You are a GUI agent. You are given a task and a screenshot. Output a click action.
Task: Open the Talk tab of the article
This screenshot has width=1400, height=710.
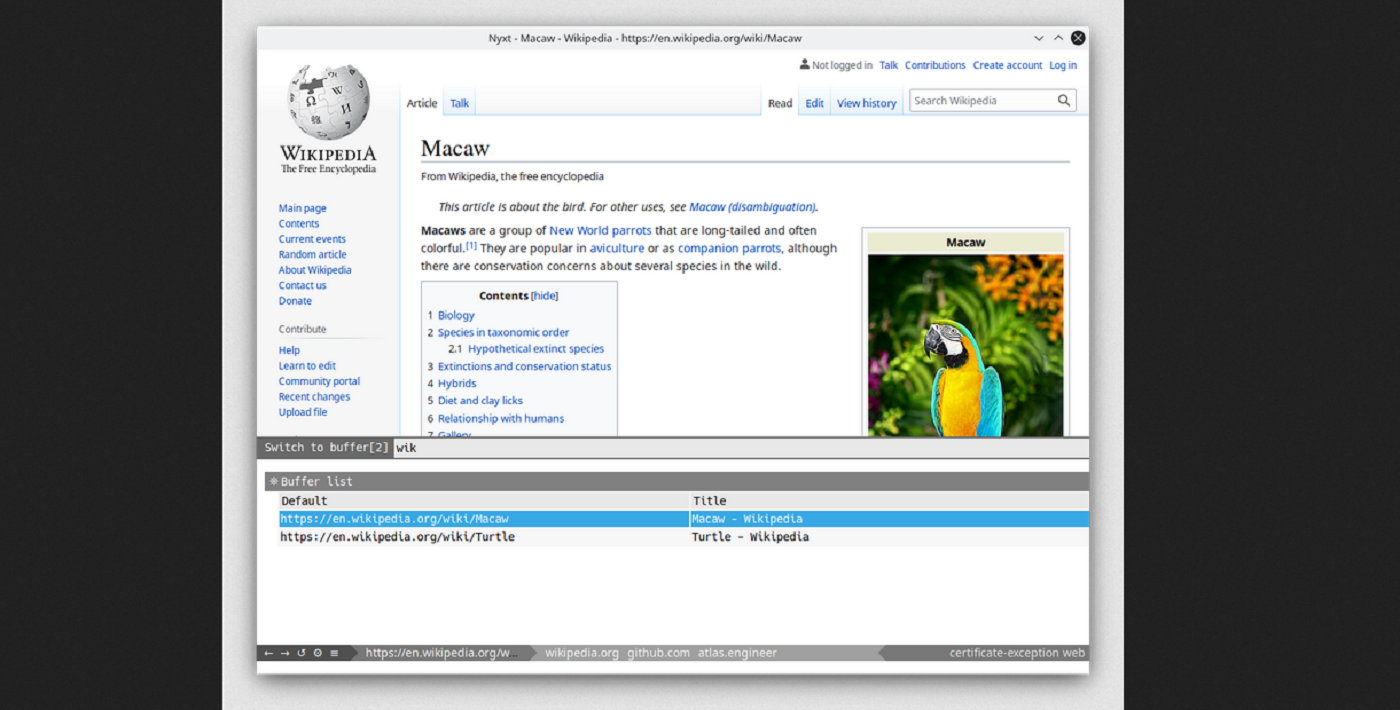[459, 103]
